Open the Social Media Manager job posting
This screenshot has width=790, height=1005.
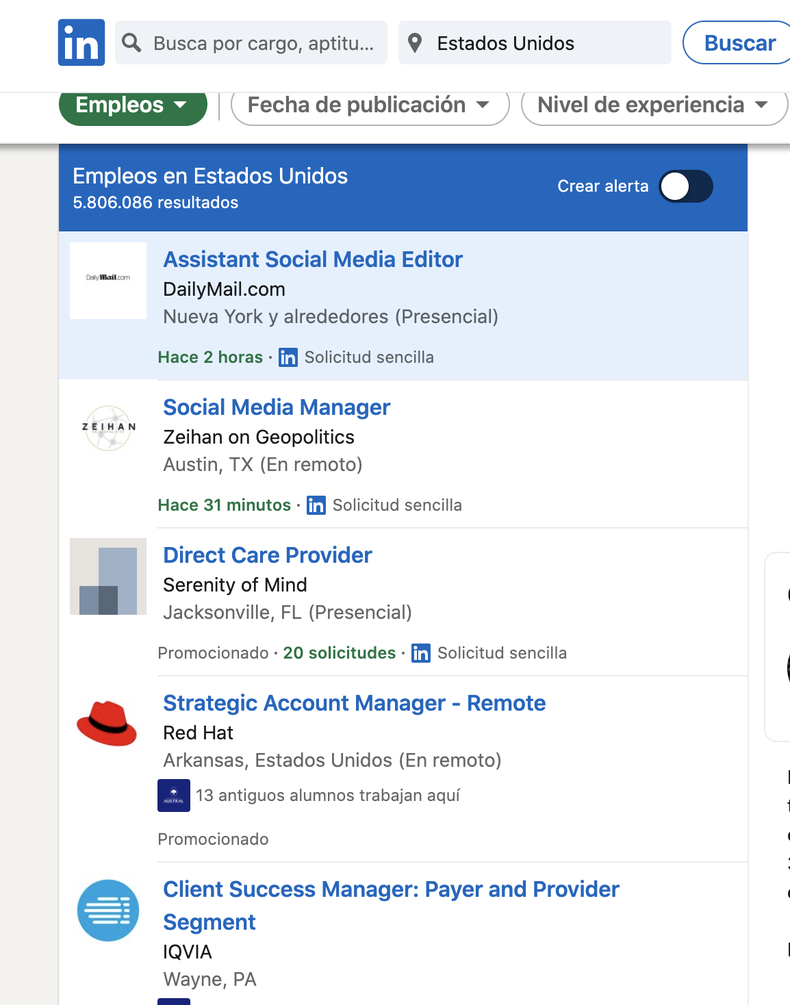[x=276, y=407]
